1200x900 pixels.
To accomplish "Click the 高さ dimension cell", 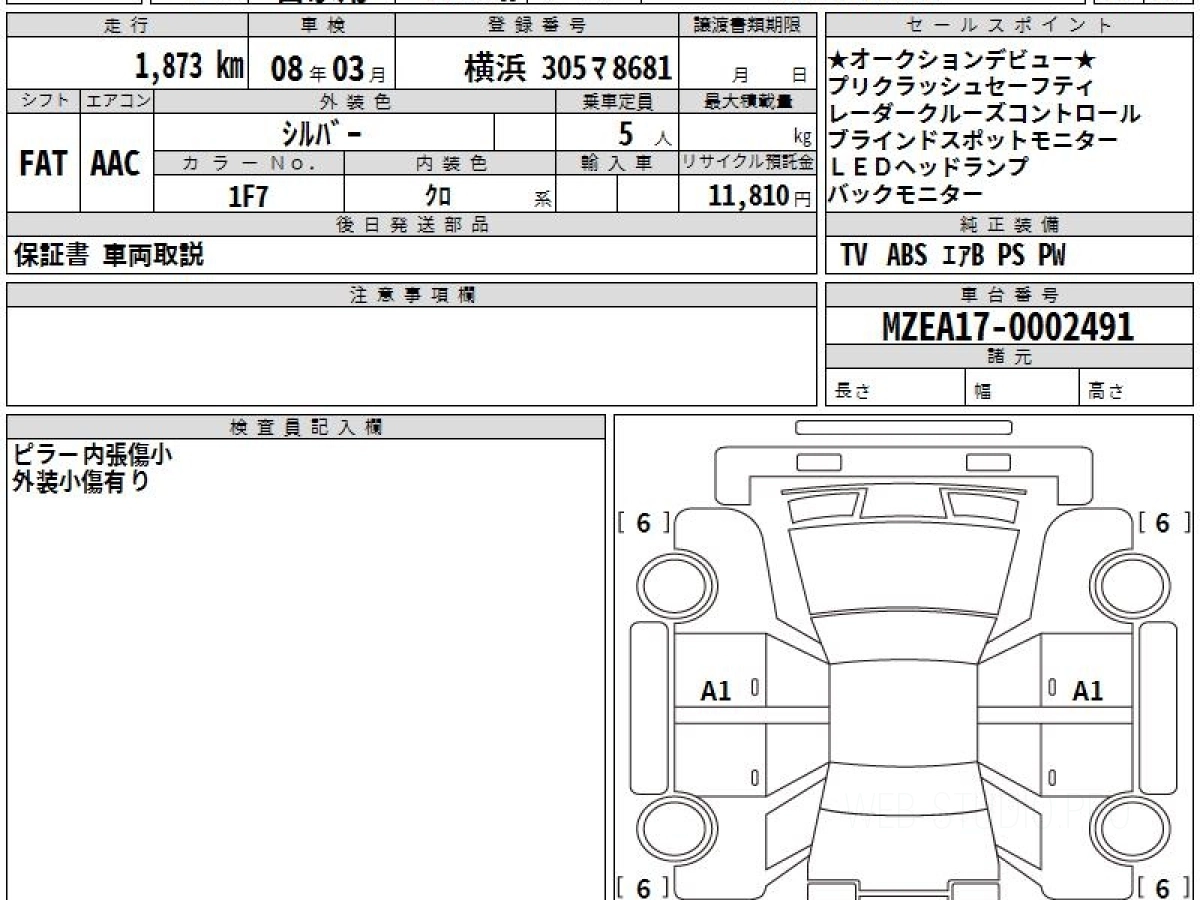I will click(1137, 388).
